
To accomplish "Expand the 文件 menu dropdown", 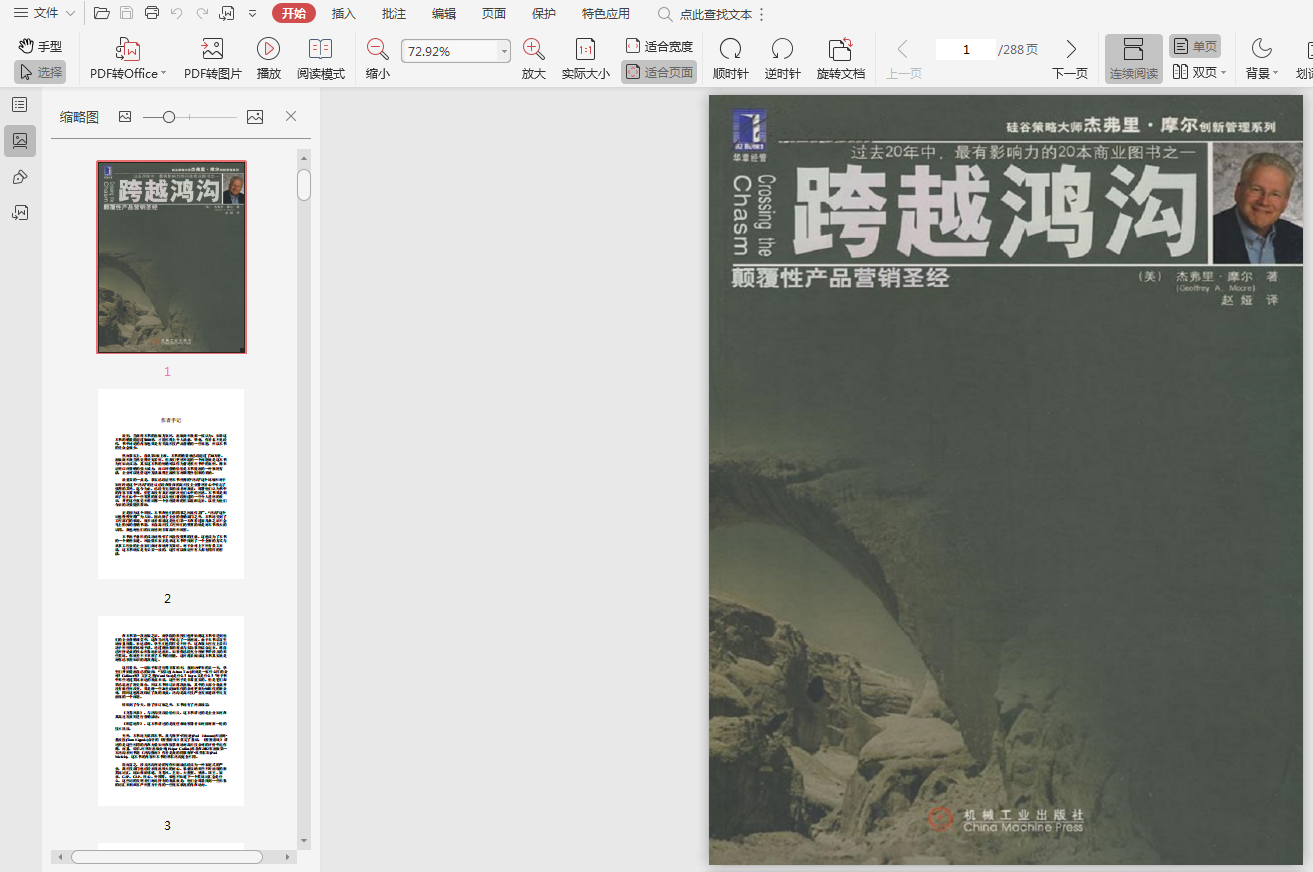I will click(x=70, y=13).
